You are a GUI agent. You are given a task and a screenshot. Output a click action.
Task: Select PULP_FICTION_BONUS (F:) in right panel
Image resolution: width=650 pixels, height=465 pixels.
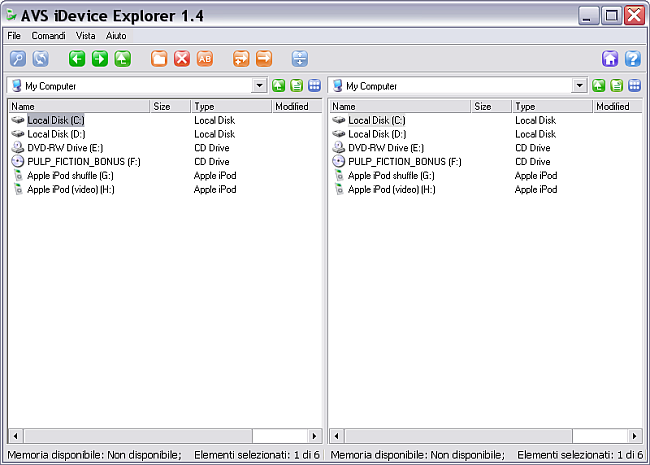pos(405,162)
